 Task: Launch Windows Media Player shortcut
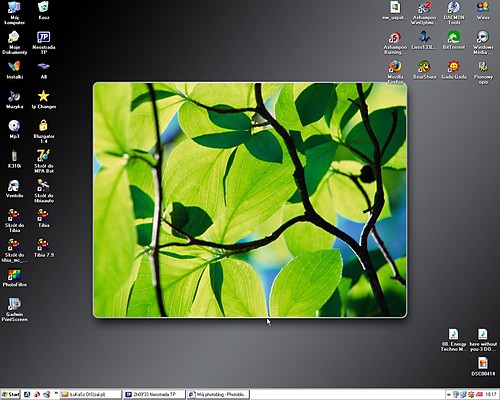pyautogui.click(x=483, y=43)
